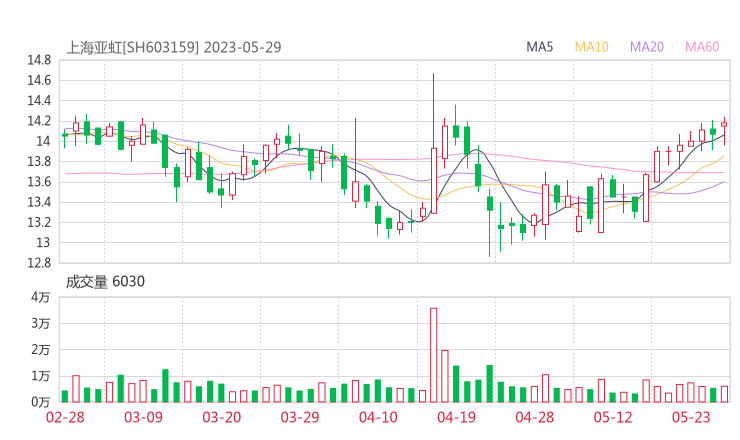Click the 0万 volume axis label
740x440 pixels.
(x=41, y=403)
